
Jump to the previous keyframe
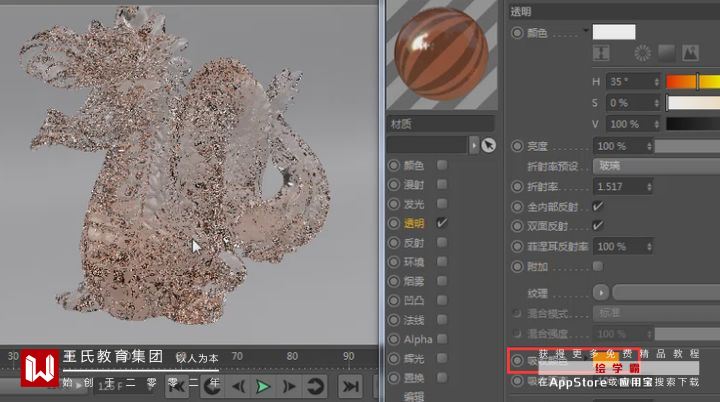(x=211, y=386)
